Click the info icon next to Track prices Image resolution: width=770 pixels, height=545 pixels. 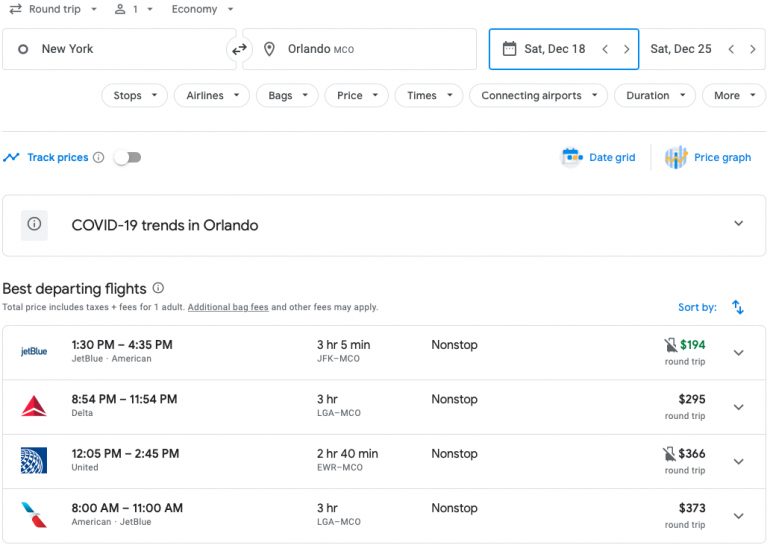click(98, 158)
